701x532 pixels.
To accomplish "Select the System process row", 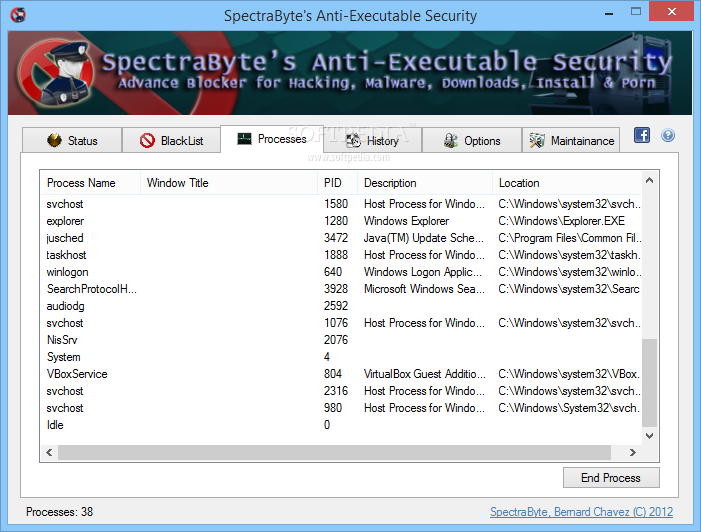I will tap(341, 357).
